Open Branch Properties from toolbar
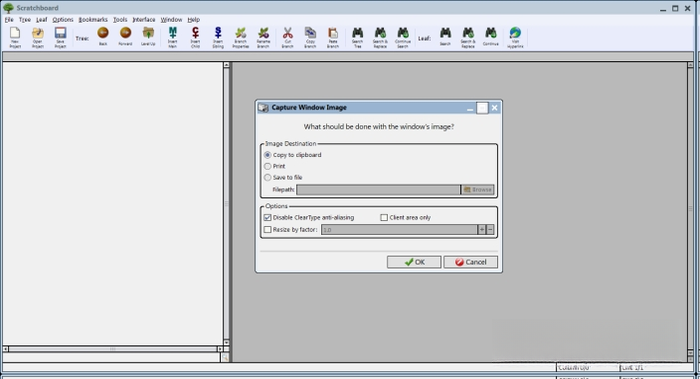 click(x=241, y=37)
